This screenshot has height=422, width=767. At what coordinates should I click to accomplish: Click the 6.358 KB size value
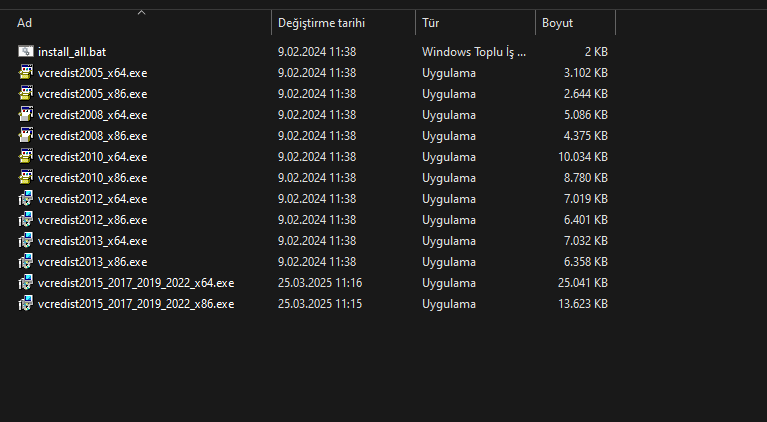point(586,262)
